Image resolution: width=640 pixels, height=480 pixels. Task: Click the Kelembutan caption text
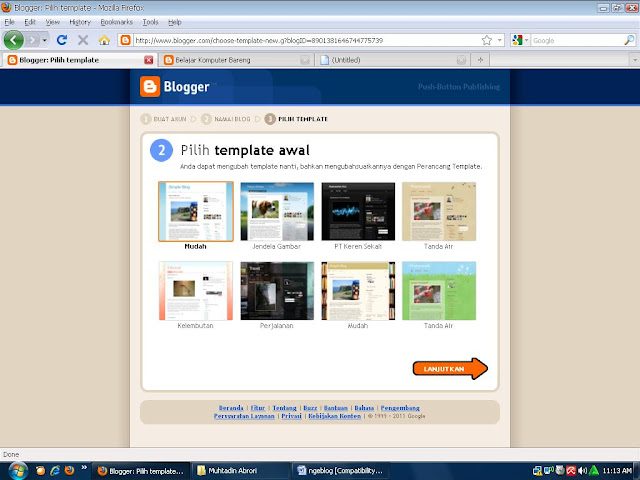click(196, 326)
